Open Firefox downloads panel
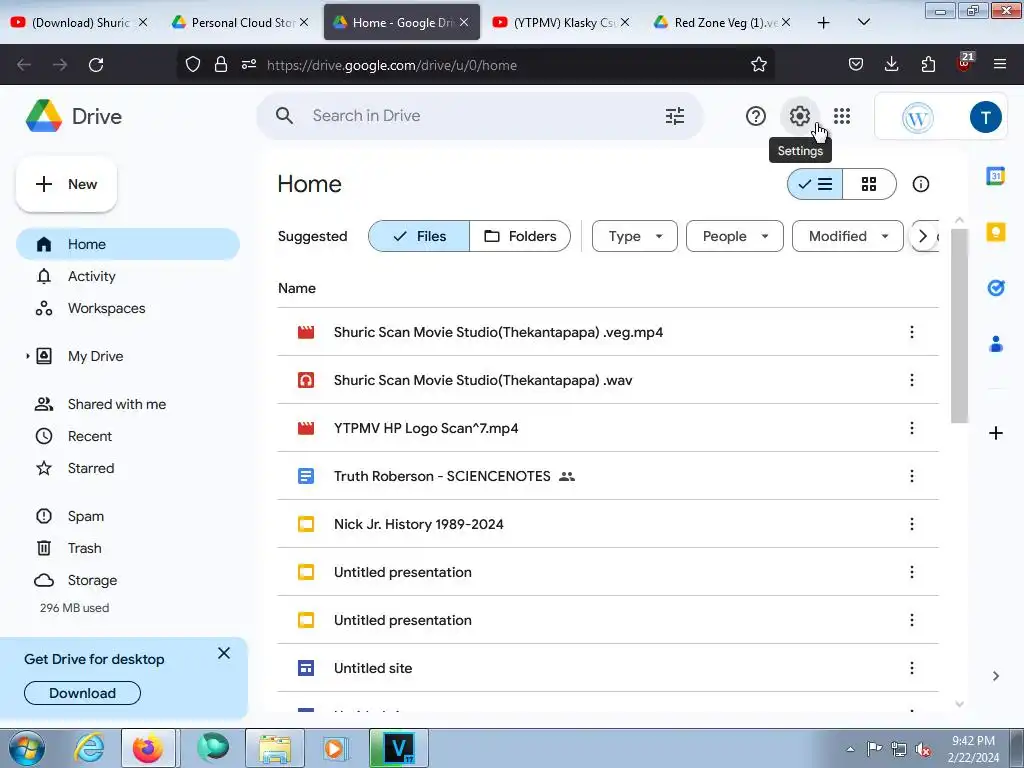This screenshot has width=1024, height=768. (x=891, y=64)
